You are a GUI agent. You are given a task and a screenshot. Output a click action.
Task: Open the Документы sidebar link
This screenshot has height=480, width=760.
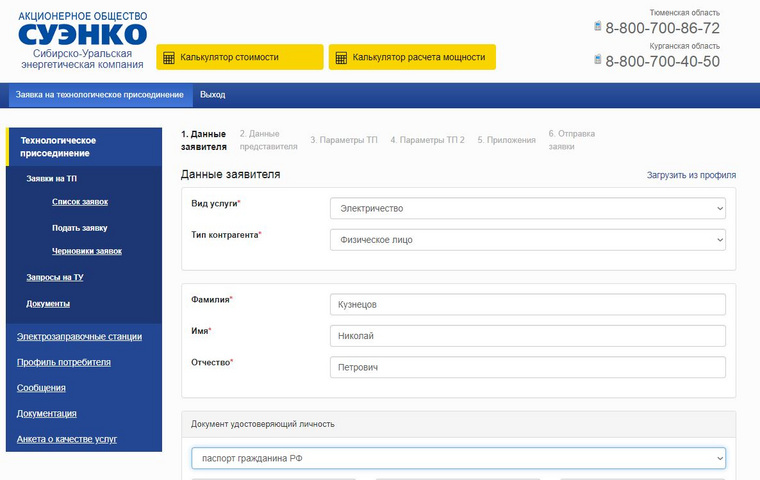point(48,304)
